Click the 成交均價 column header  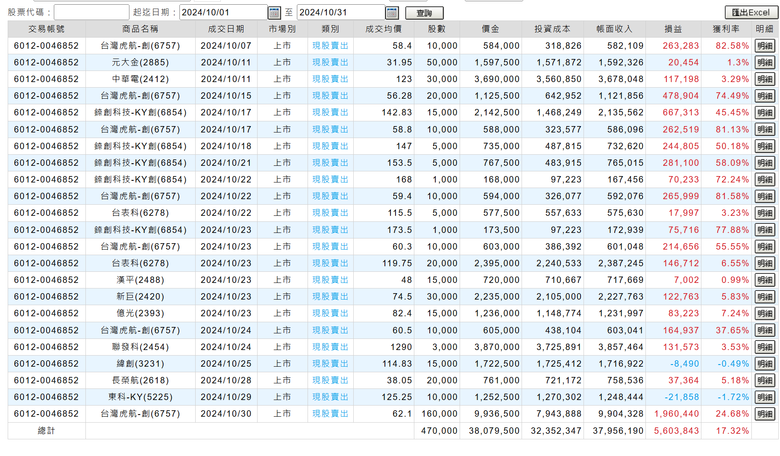(x=383, y=29)
